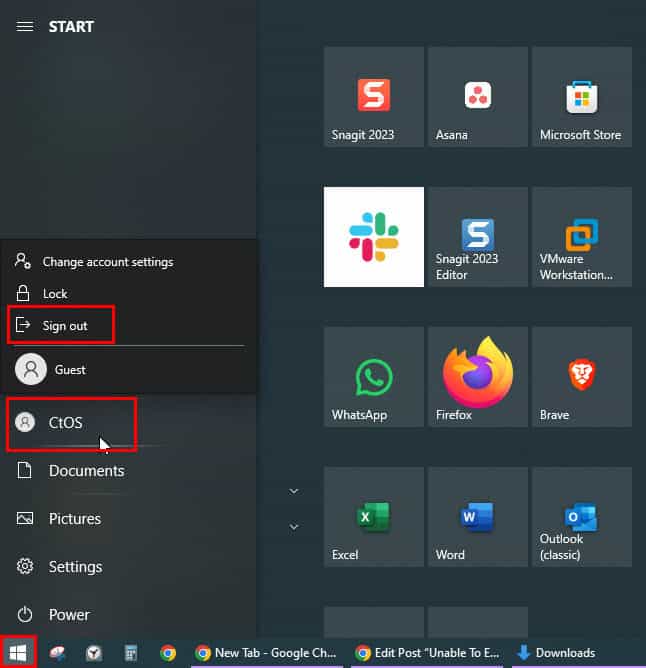Open the calculator icon in taskbar
Viewport: 646px width, 668px height.
pos(131,653)
